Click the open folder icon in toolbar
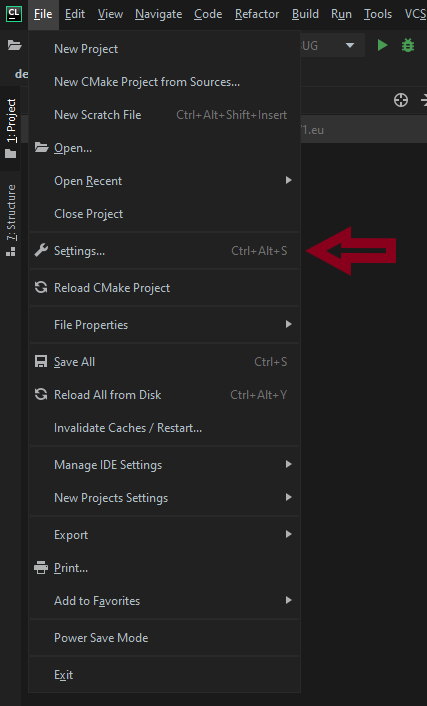The image size is (427, 706). pyautogui.click(x=14, y=45)
